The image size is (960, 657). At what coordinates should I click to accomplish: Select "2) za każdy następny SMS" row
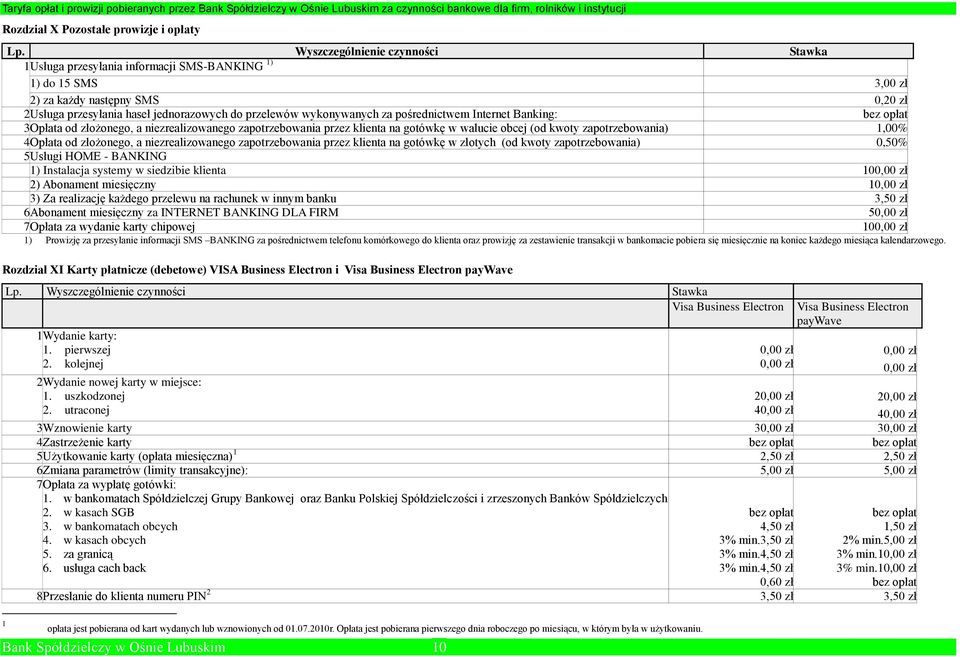pos(94,100)
